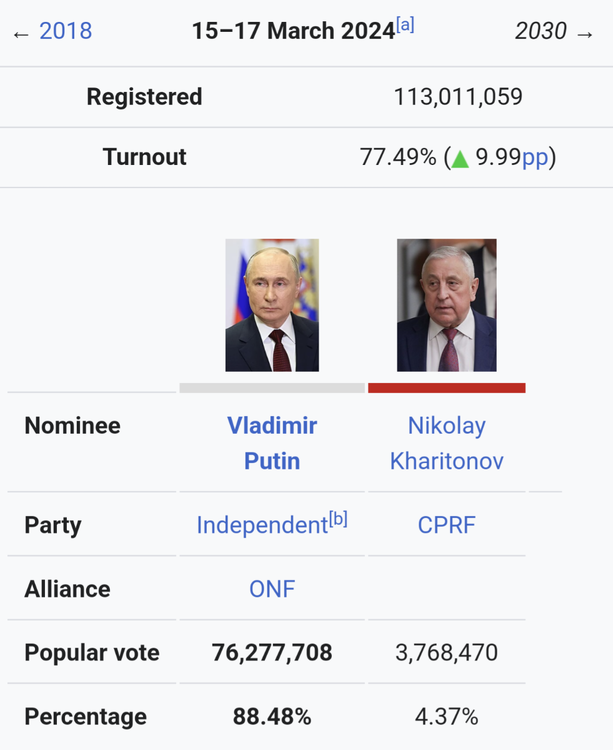Viewport: 613px width, 750px height.
Task: Open the 2018 previous election link
Action: point(65,31)
